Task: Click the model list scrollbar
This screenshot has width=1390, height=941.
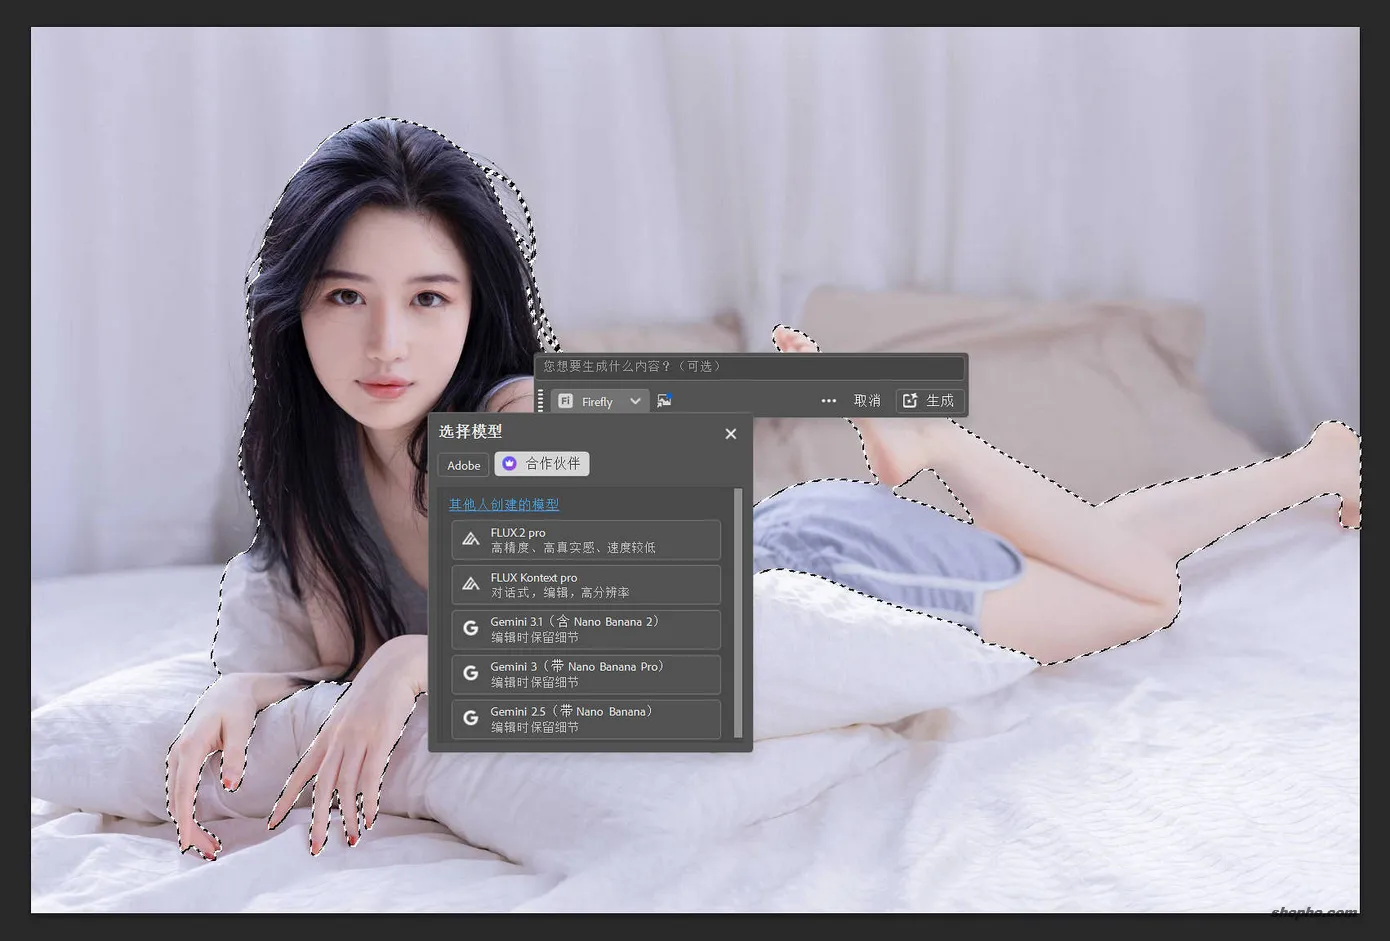Action: tap(738, 613)
